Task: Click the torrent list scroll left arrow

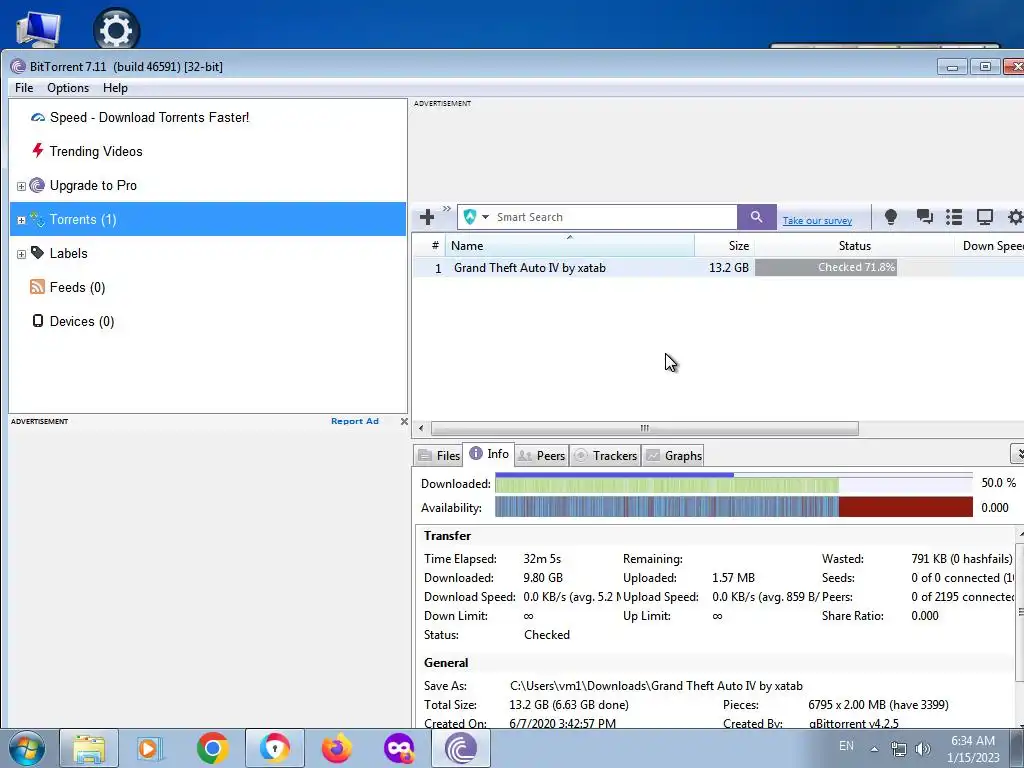Action: tap(421, 428)
